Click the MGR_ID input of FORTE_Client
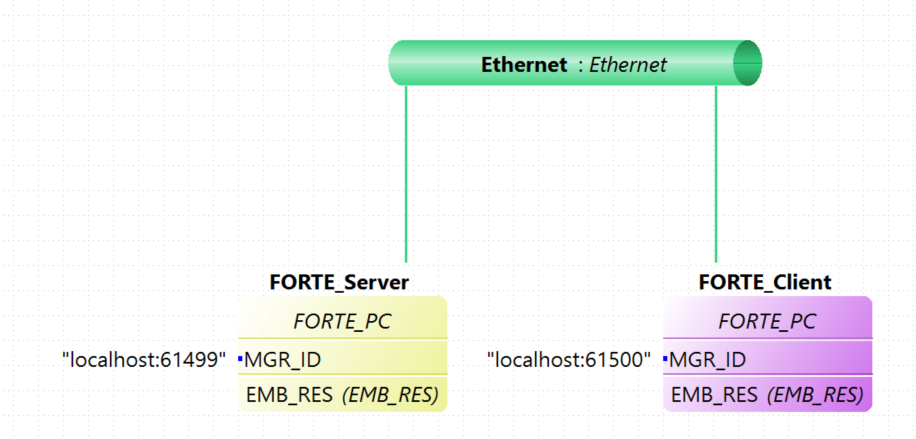This screenshot has height=439, width=916. 707,360
